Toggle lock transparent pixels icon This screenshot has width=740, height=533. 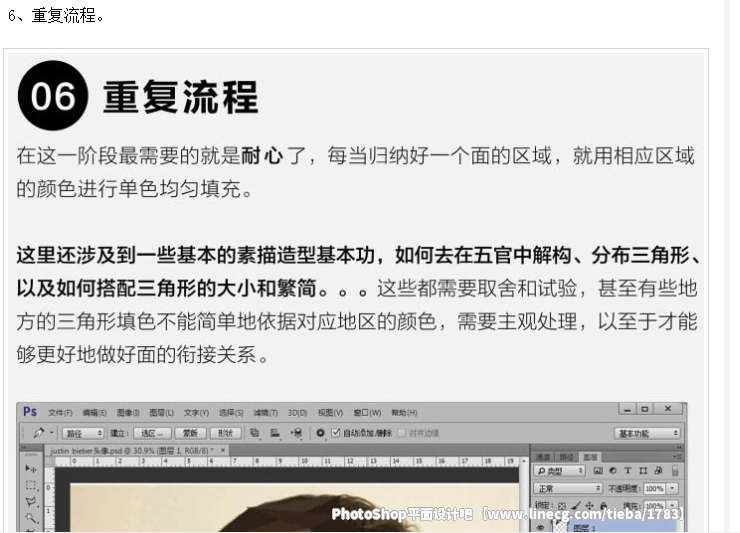click(x=562, y=506)
